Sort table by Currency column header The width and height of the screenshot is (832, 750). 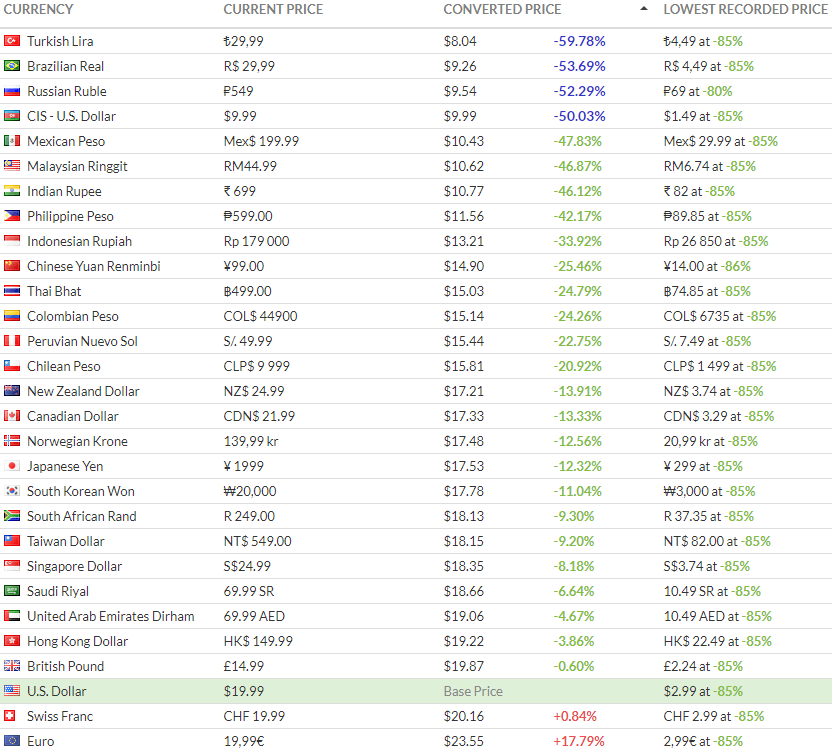click(x=39, y=9)
